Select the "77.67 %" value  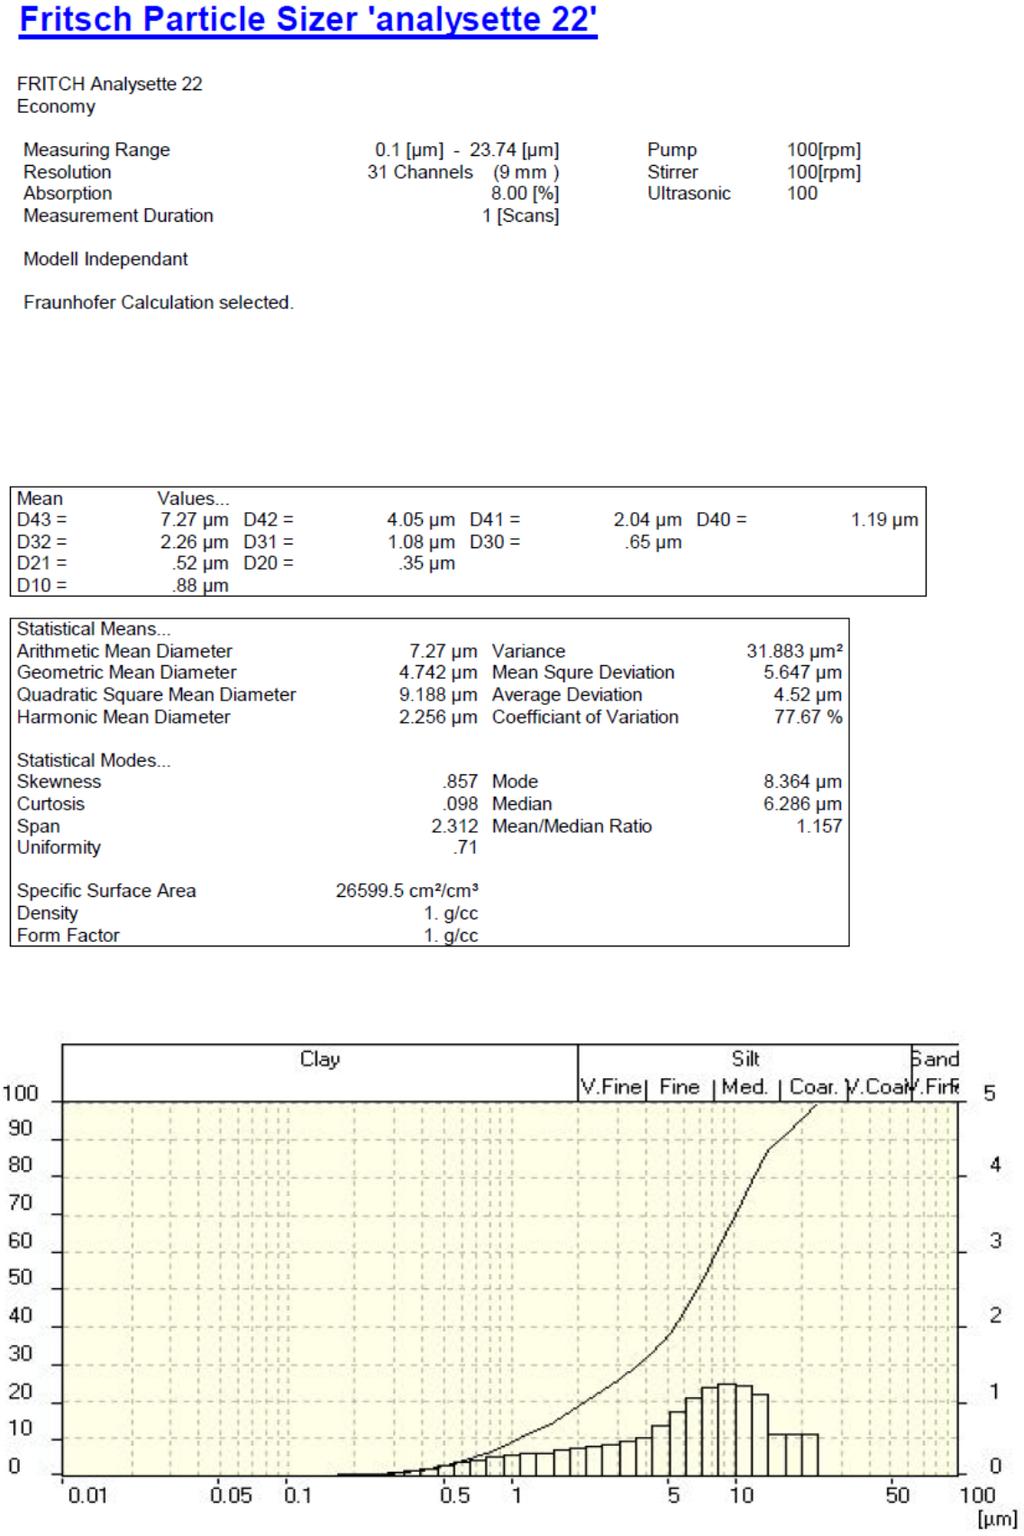[808, 717]
